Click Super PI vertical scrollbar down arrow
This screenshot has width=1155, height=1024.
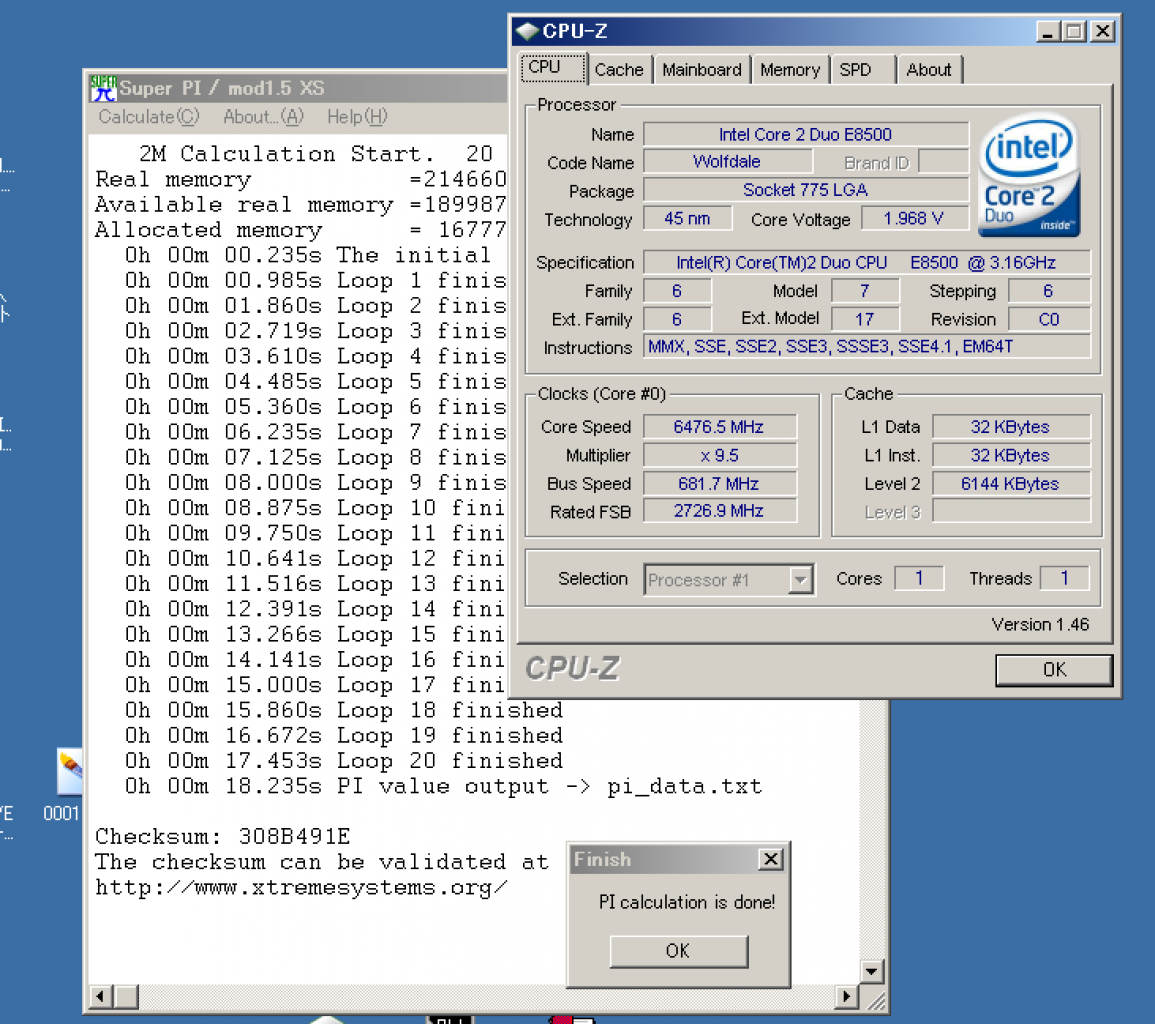click(x=872, y=972)
